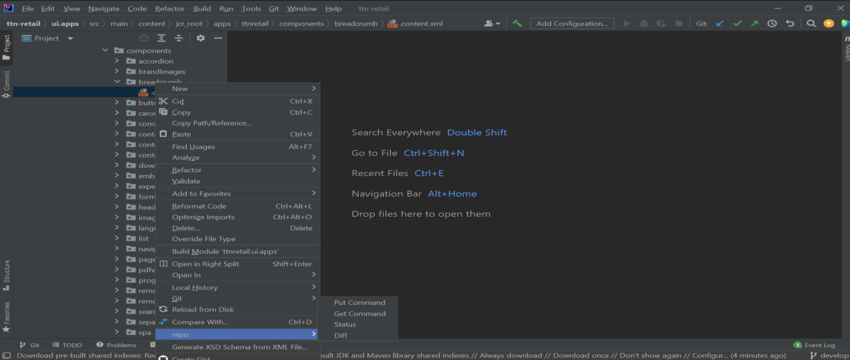
Task: Select Reload from Disk
Action: pos(237,310)
